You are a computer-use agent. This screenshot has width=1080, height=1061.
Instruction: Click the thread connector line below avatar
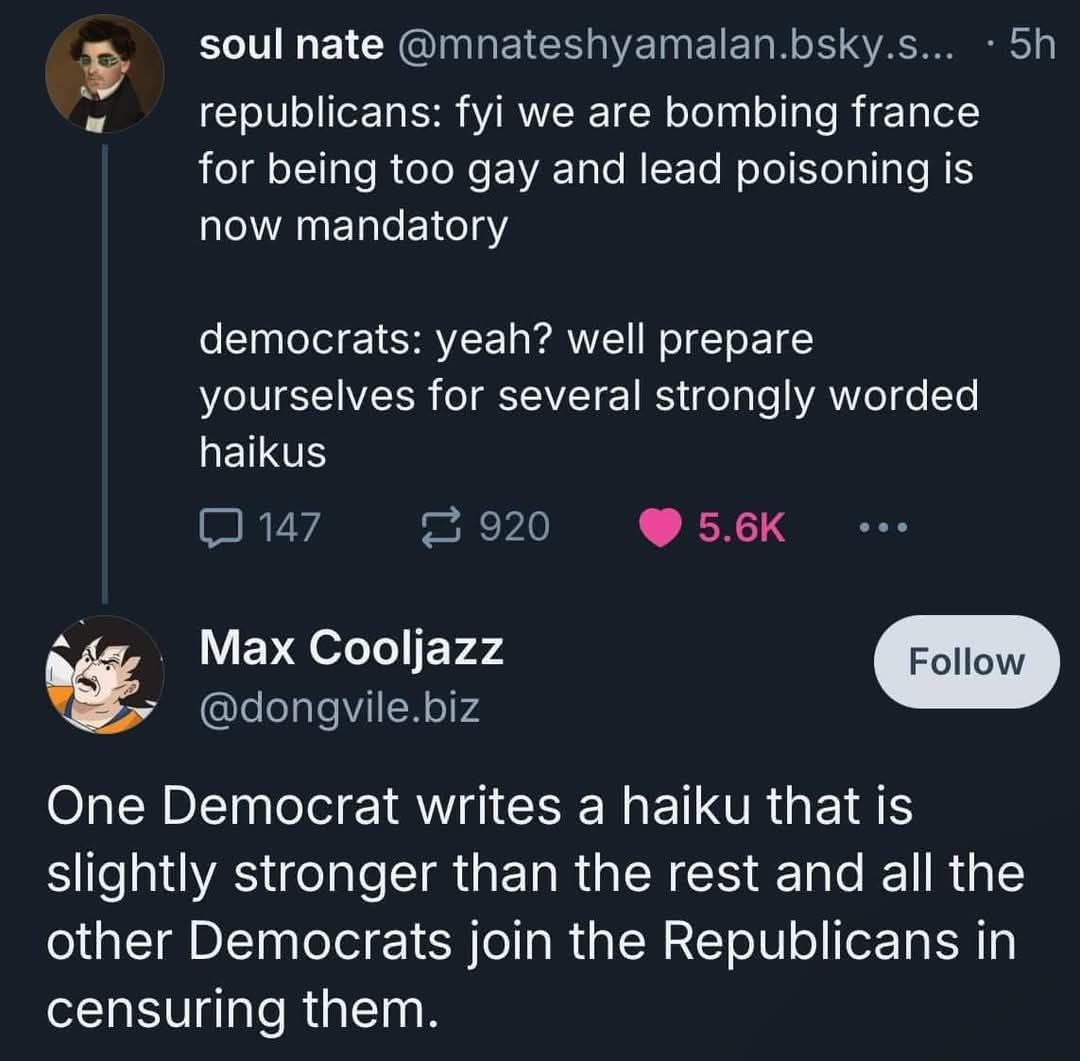[105, 374]
